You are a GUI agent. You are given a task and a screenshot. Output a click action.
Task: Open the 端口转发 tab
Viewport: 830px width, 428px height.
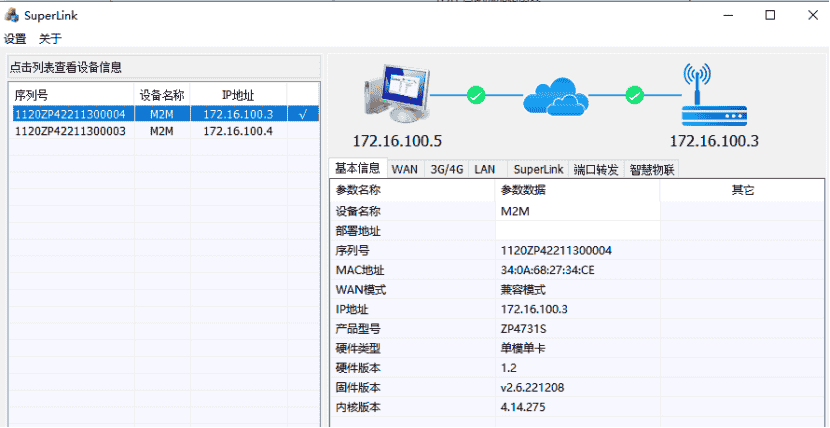pos(596,169)
